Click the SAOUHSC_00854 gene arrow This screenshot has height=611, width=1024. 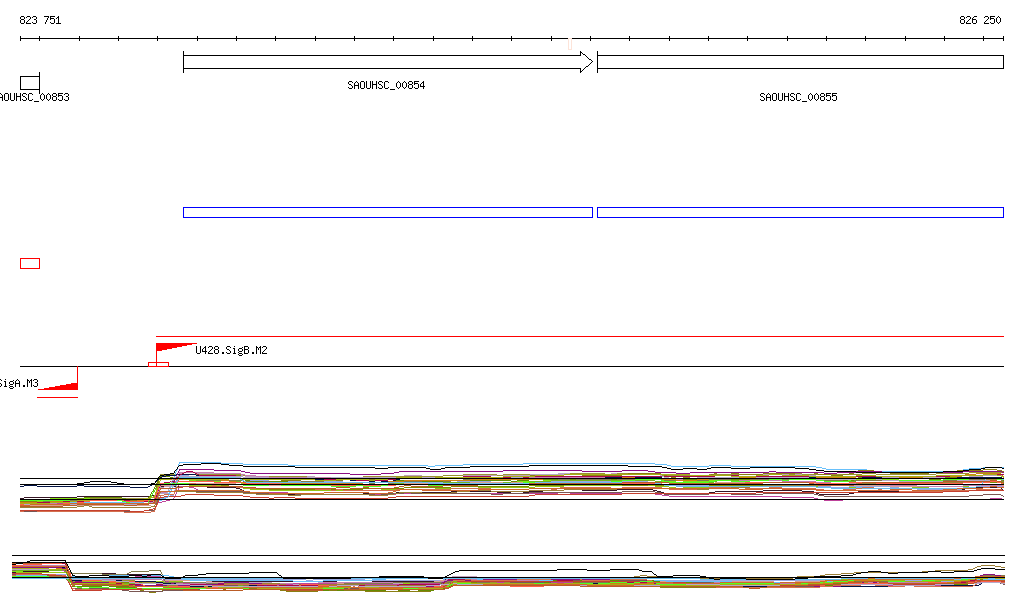[x=380, y=62]
